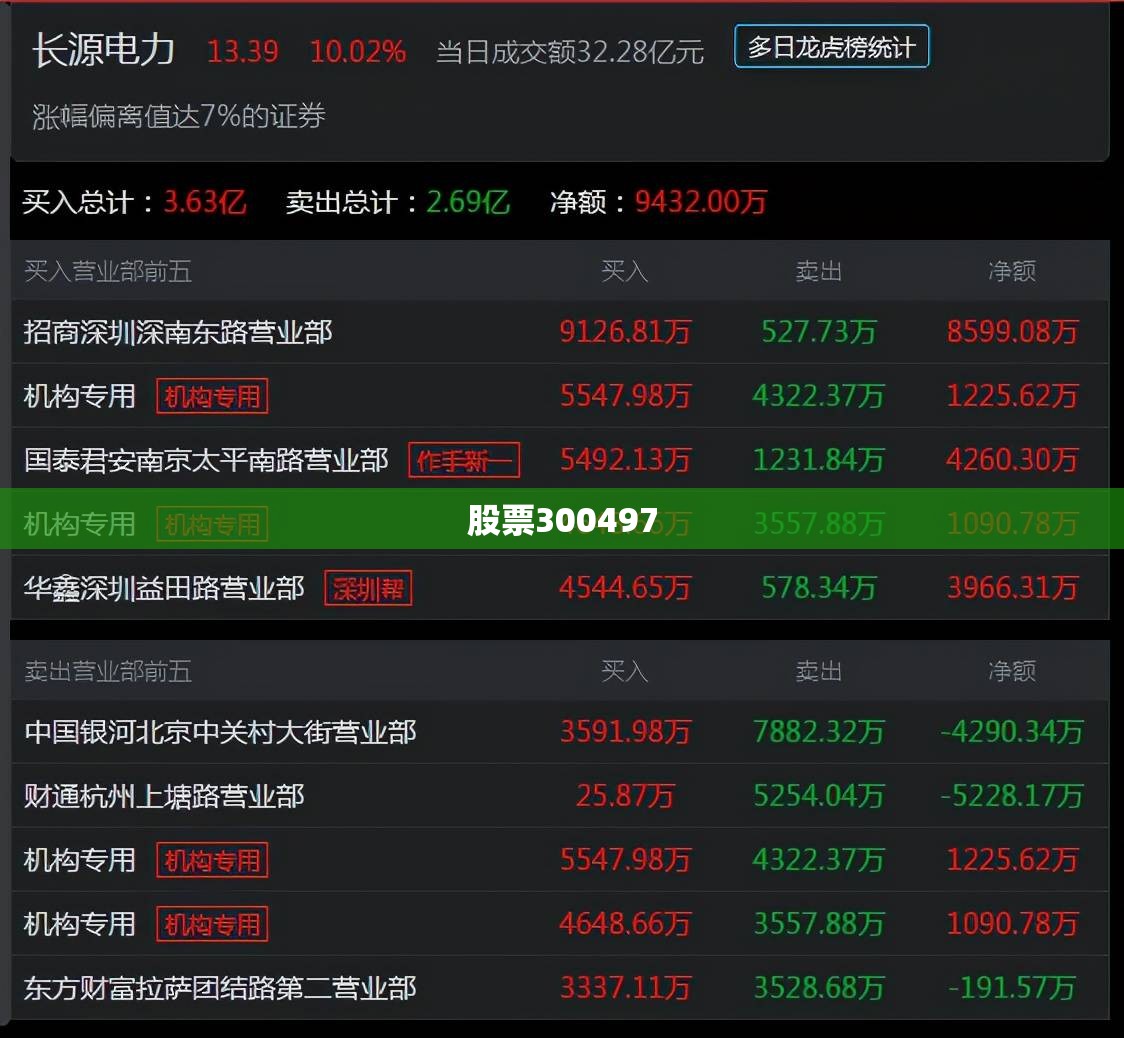Image resolution: width=1124 pixels, height=1038 pixels.
Task: Click the 卖出总计 value 2.69亿
Action: tap(468, 202)
